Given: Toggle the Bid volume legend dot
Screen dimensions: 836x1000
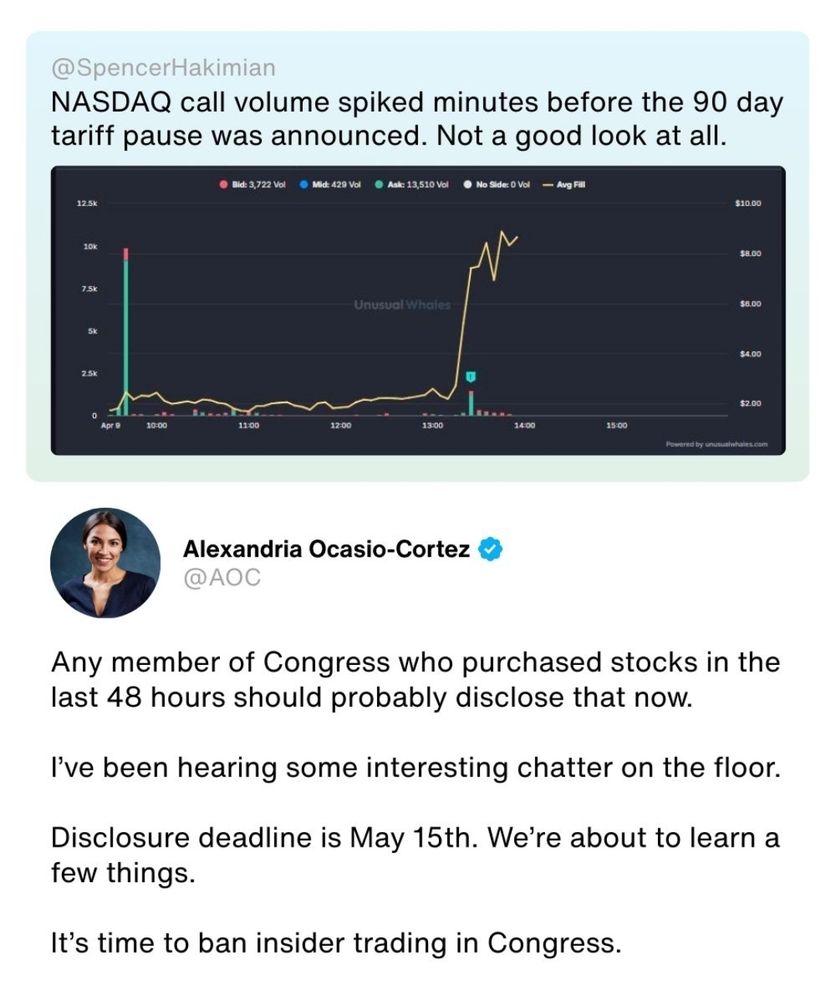Looking at the screenshot, I should pyautogui.click(x=222, y=184).
